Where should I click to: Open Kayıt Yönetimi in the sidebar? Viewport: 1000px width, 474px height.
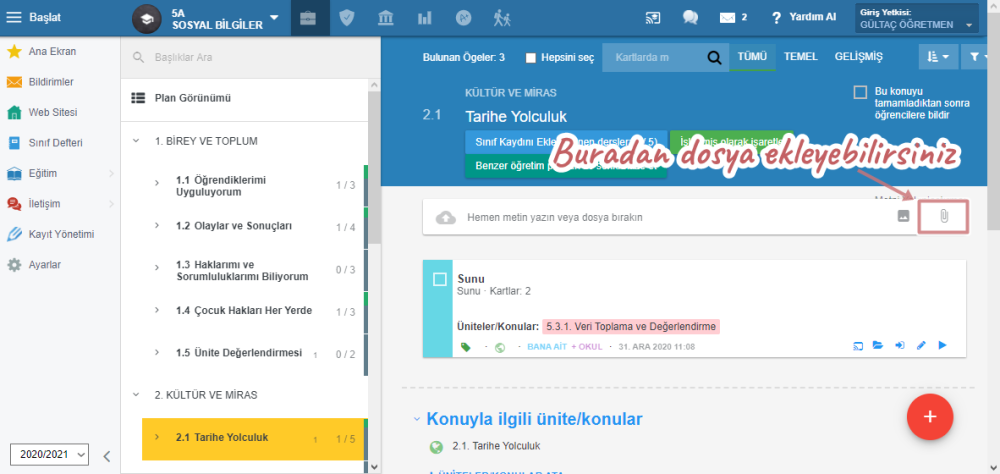(x=61, y=234)
